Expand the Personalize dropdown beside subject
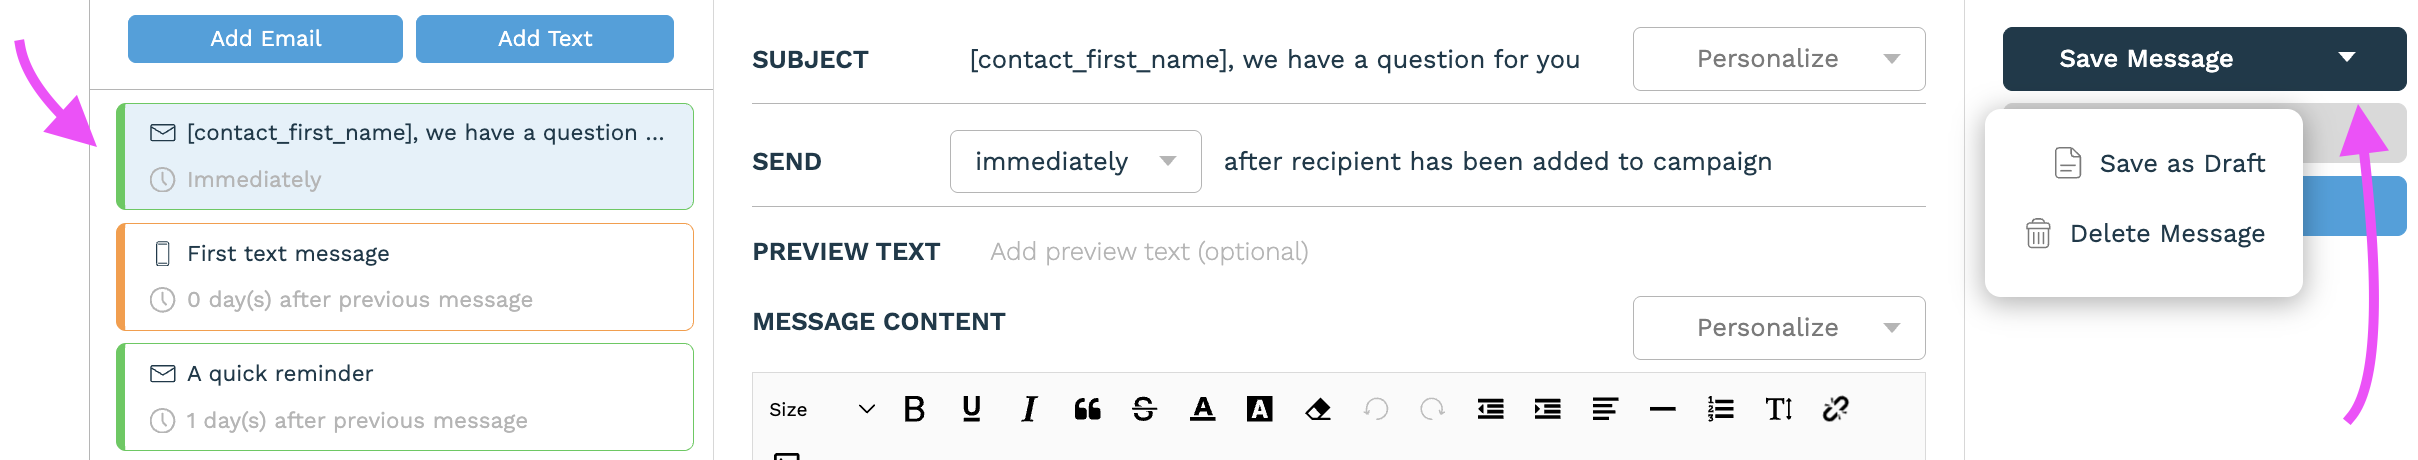This screenshot has height=460, width=2418. pos(1778,59)
